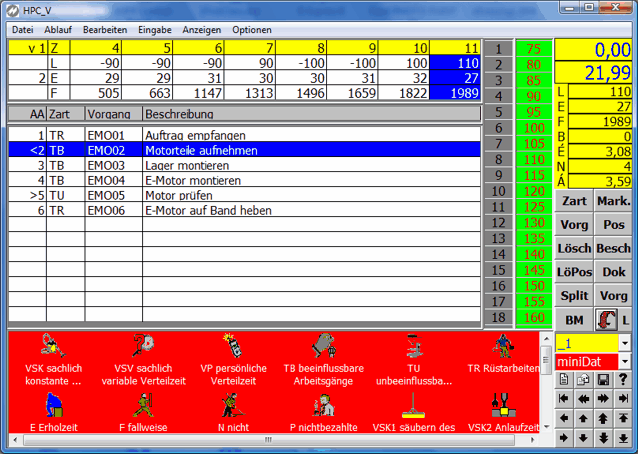This screenshot has height=454, width=638.
Task: Click the floppy disk save icon
Action: 603,379
